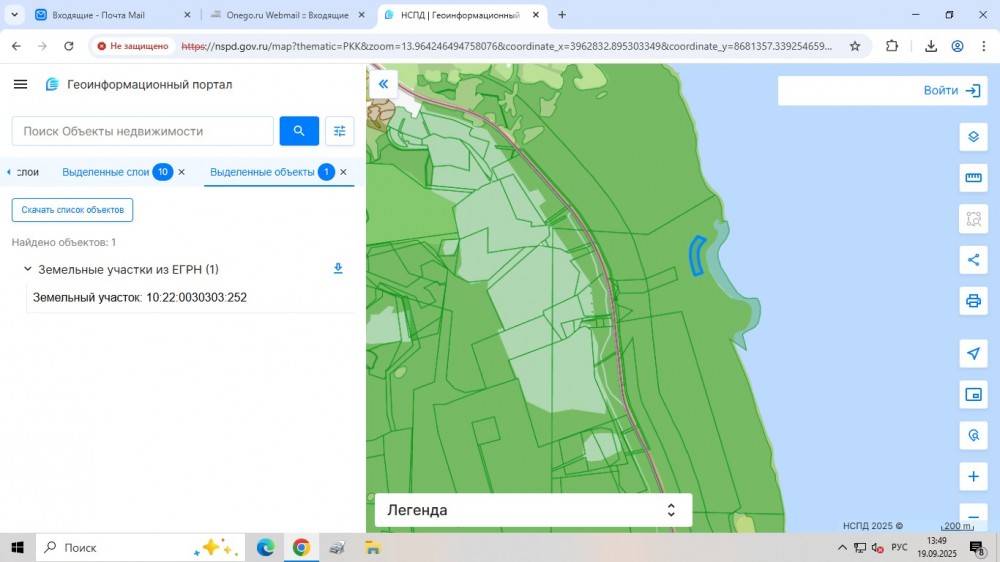Select the ruler measurement tool
The height and width of the screenshot is (562, 1000).
[x=973, y=178]
